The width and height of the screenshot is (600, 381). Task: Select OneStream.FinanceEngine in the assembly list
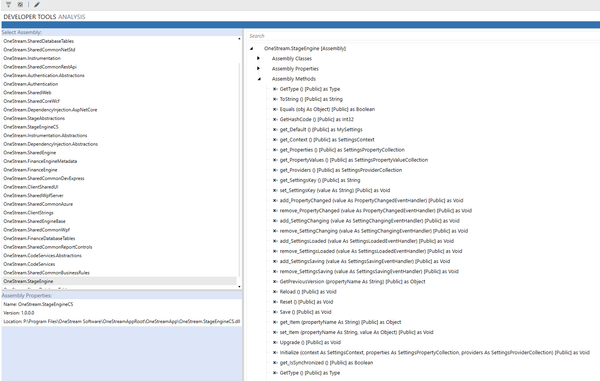(x=30, y=170)
